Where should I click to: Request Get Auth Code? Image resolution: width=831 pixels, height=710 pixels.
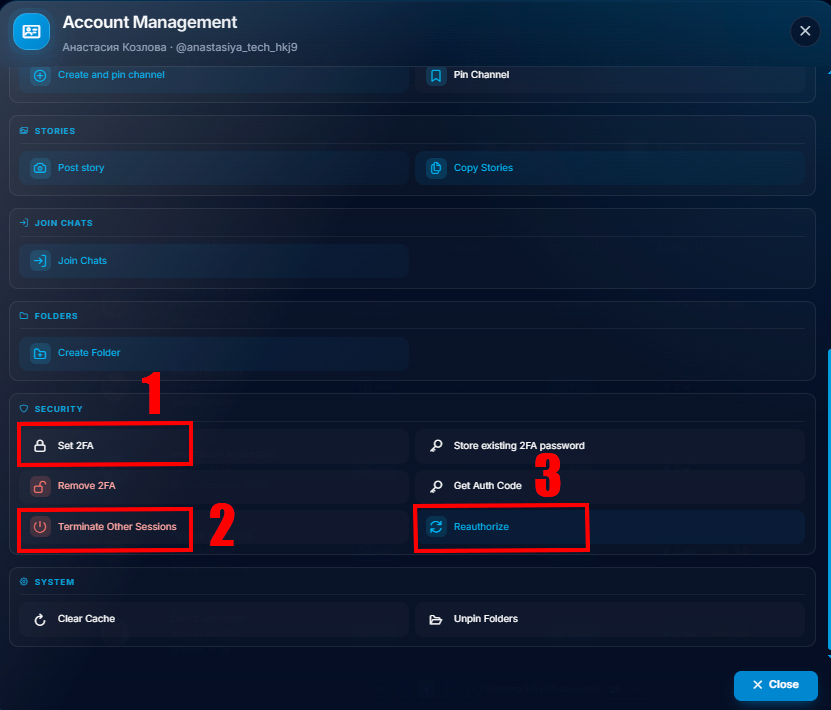pyautogui.click(x=610, y=486)
